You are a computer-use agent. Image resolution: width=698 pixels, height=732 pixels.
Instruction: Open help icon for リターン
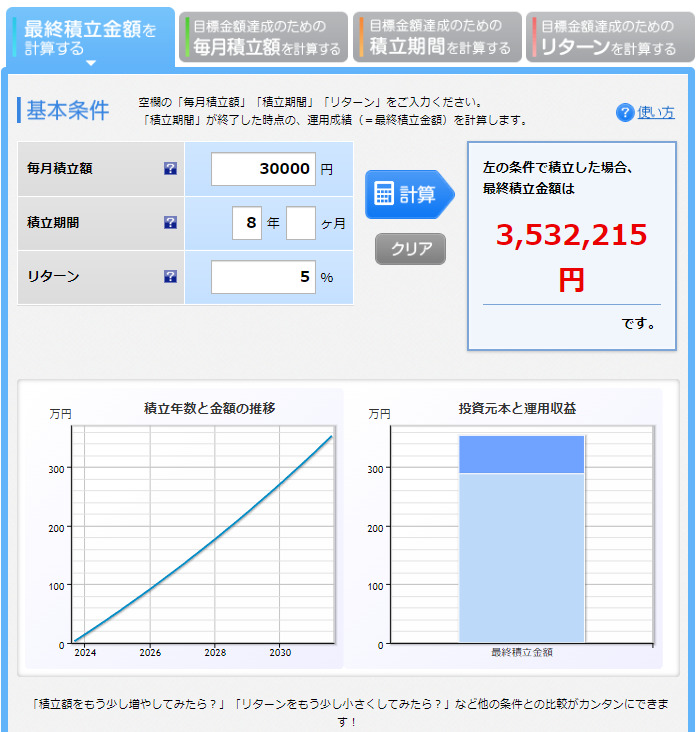(x=170, y=277)
